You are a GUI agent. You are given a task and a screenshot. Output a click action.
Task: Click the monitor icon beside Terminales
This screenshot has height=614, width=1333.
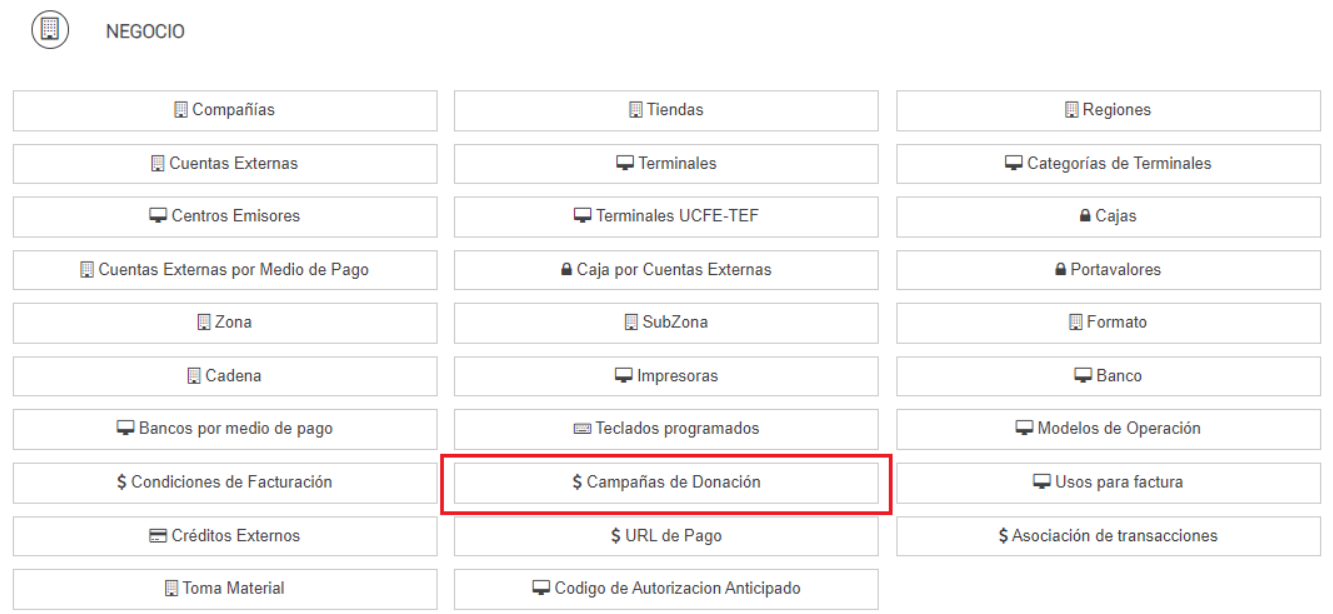pyautogui.click(x=625, y=163)
